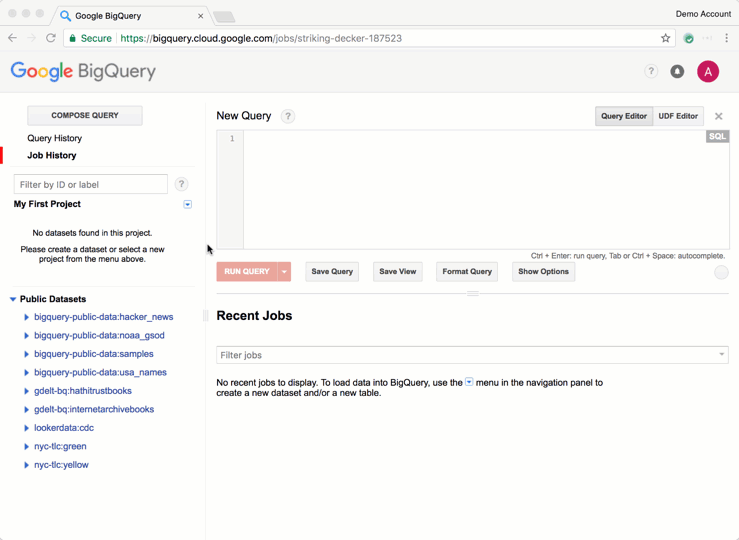Screen dimensions: 739x540
Task: Click the help icon beside the filter field
Action: click(x=181, y=184)
